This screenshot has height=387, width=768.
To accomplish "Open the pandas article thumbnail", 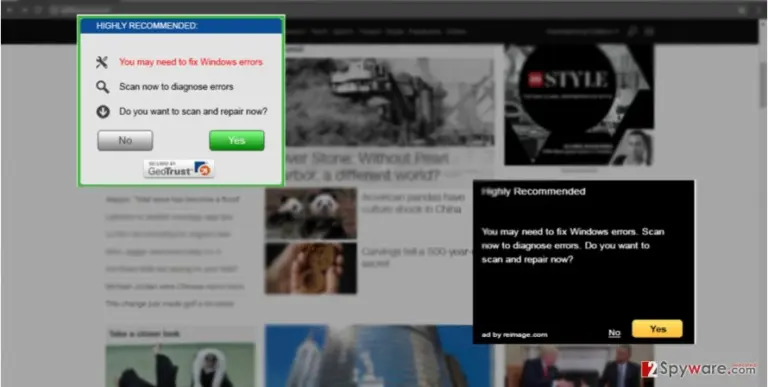I will [311, 214].
